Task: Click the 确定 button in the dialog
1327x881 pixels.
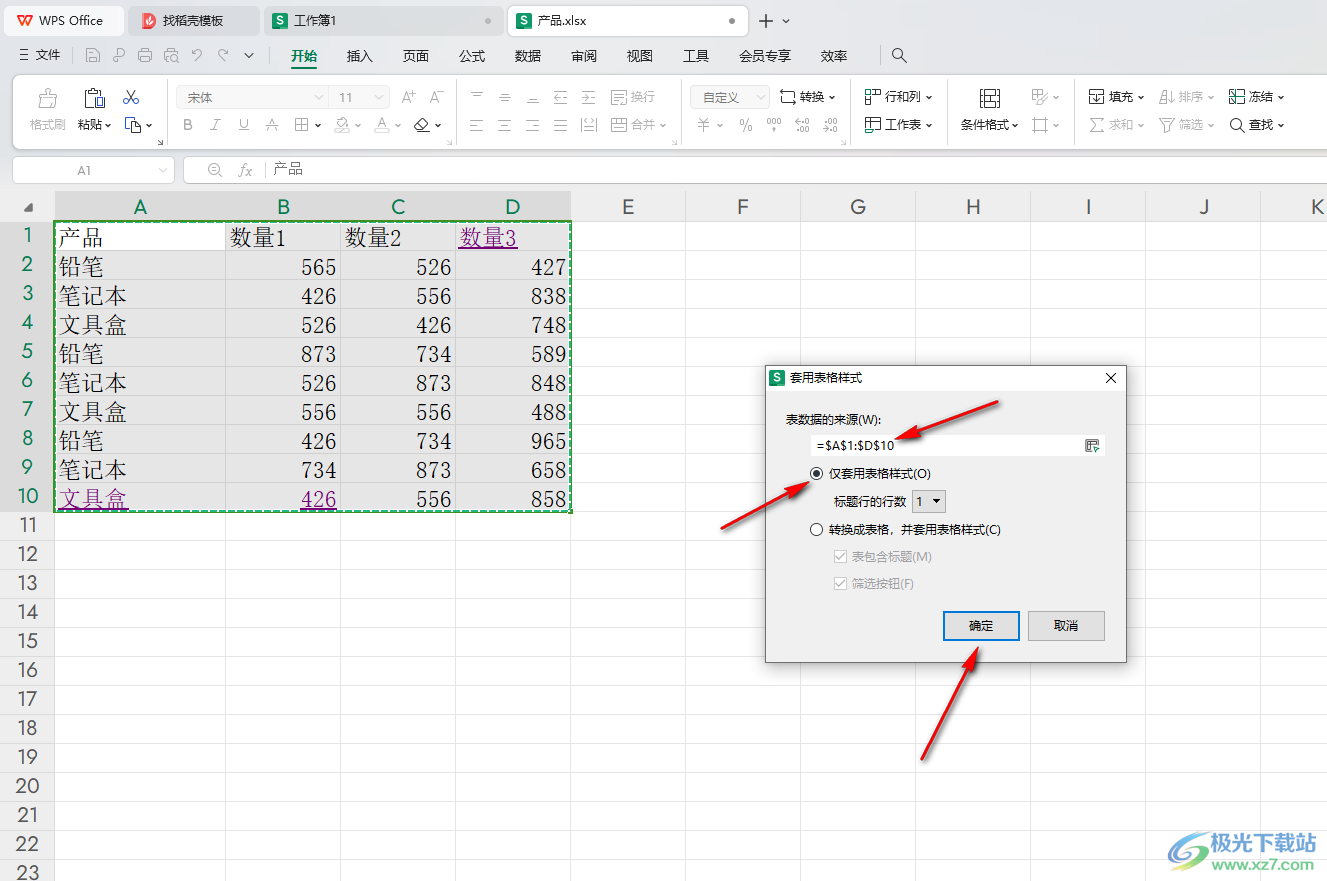Action: coord(981,626)
